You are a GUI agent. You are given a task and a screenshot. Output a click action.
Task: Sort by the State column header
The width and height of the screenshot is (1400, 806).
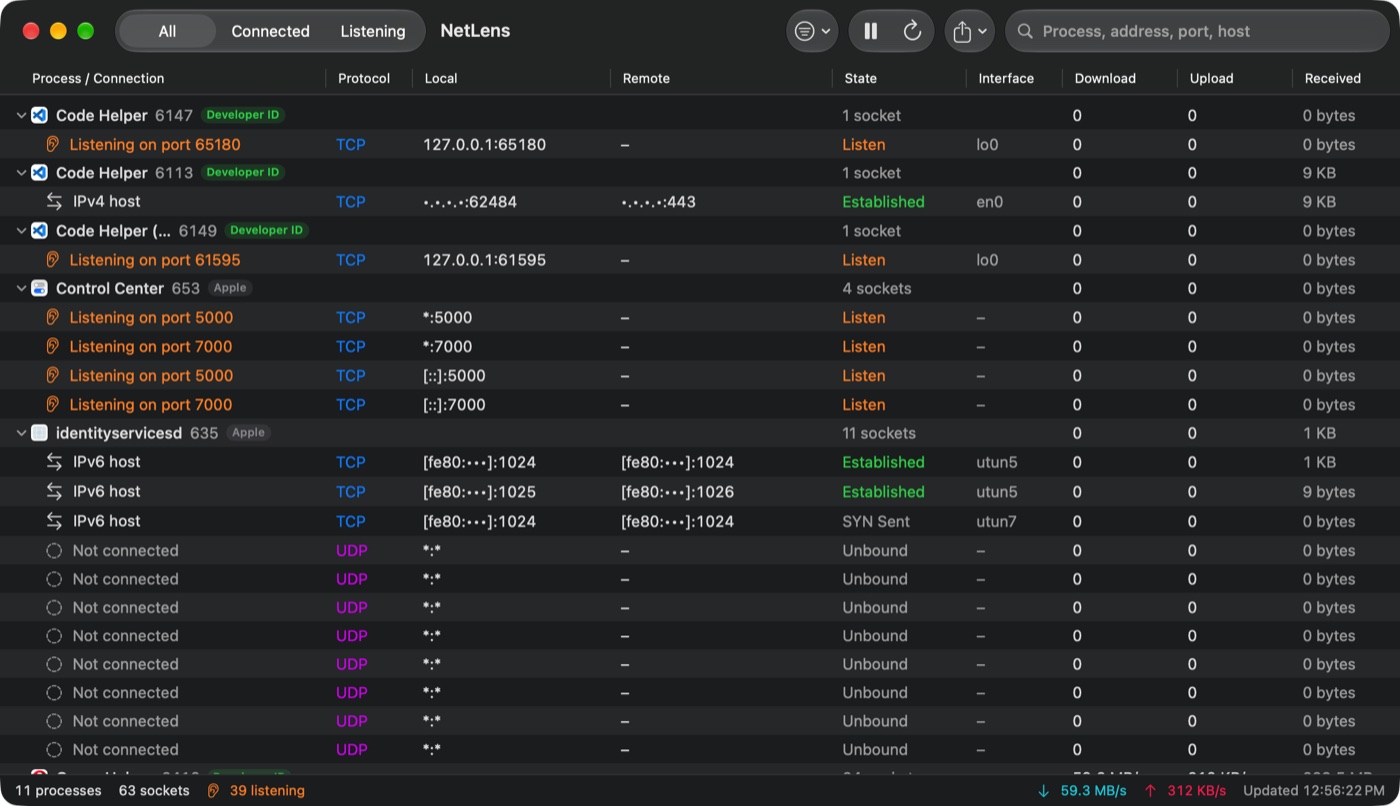[860, 78]
